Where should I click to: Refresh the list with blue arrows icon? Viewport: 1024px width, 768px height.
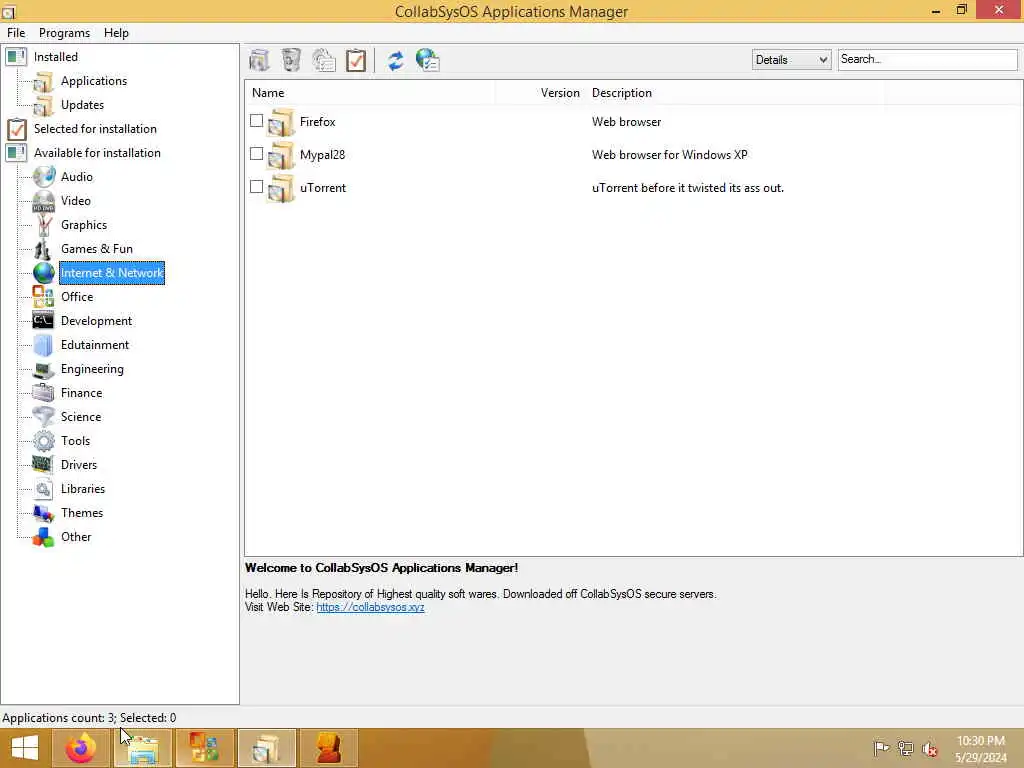click(x=395, y=60)
